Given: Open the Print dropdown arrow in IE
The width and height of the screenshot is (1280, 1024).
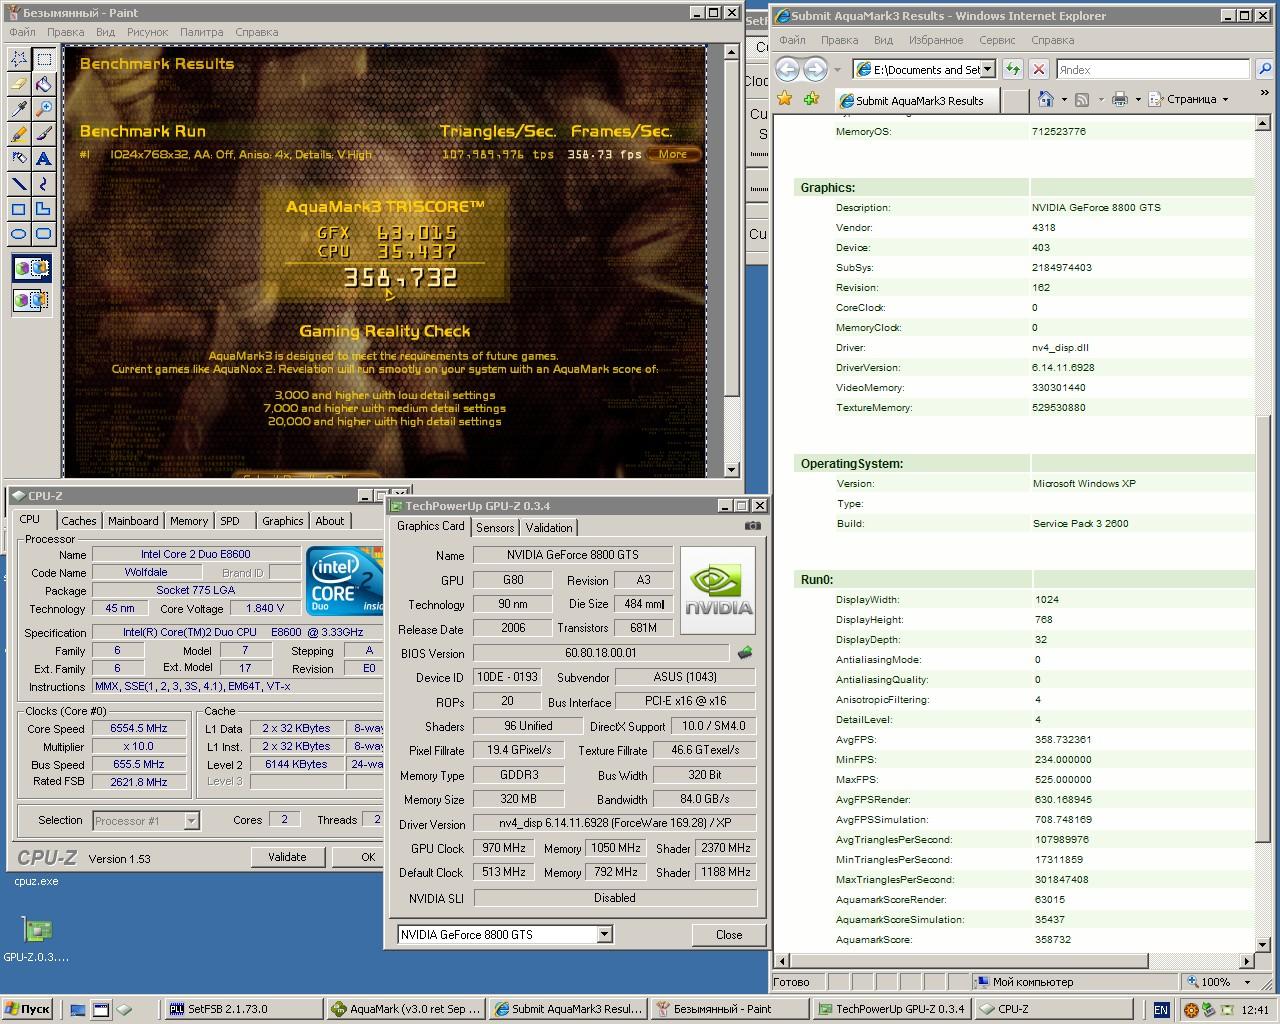Looking at the screenshot, I should tap(1137, 99).
